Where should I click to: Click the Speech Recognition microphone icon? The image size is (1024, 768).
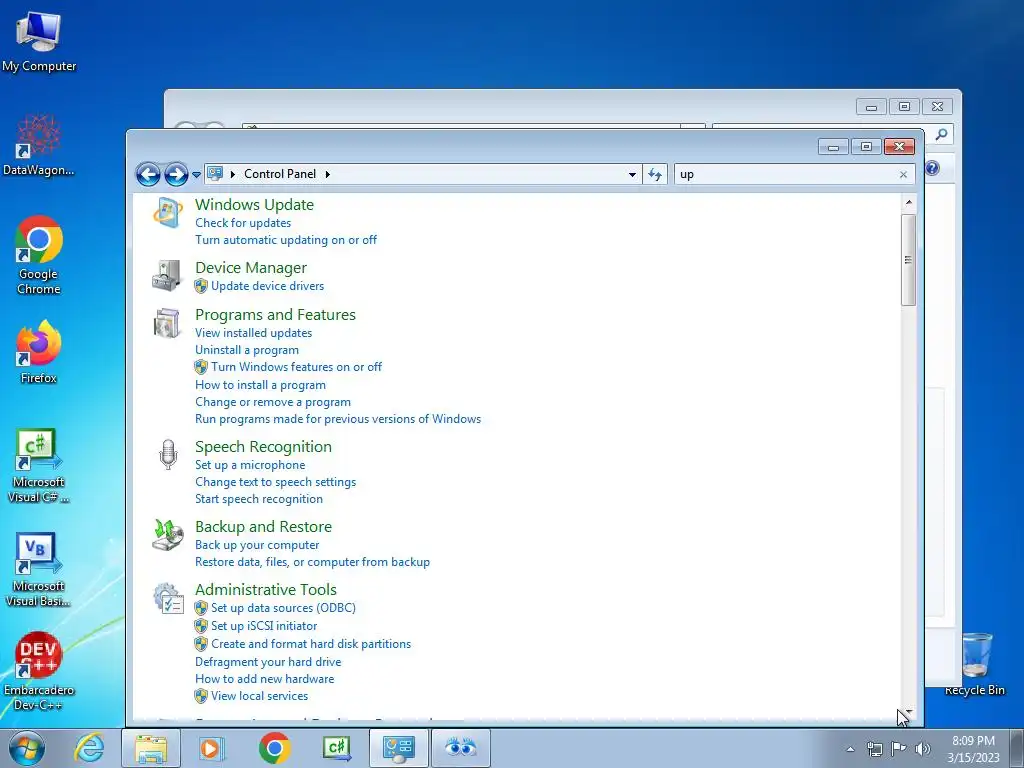(168, 455)
